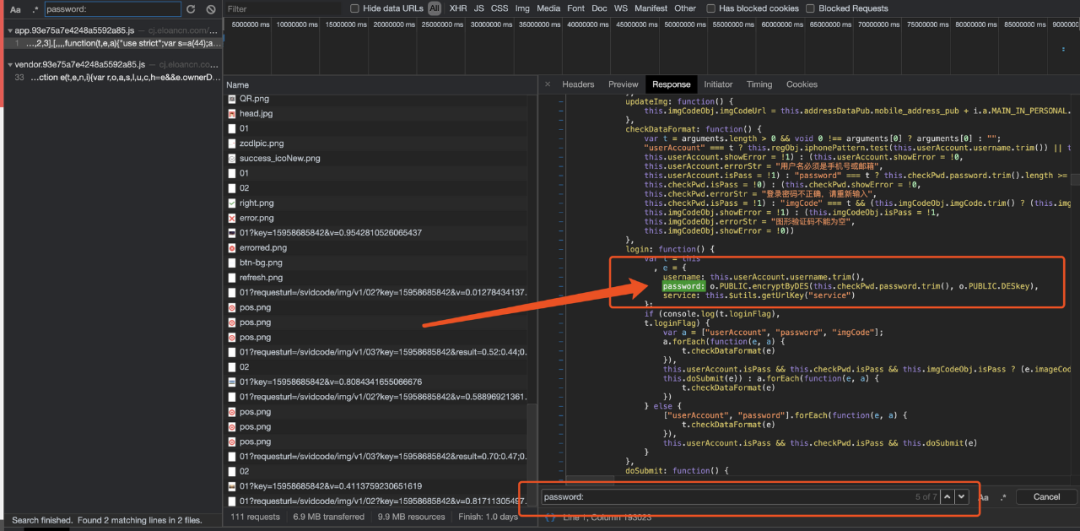This screenshot has height=531, width=1080.
Task: Jump to the next match in Response find bar
Action: (x=961, y=497)
